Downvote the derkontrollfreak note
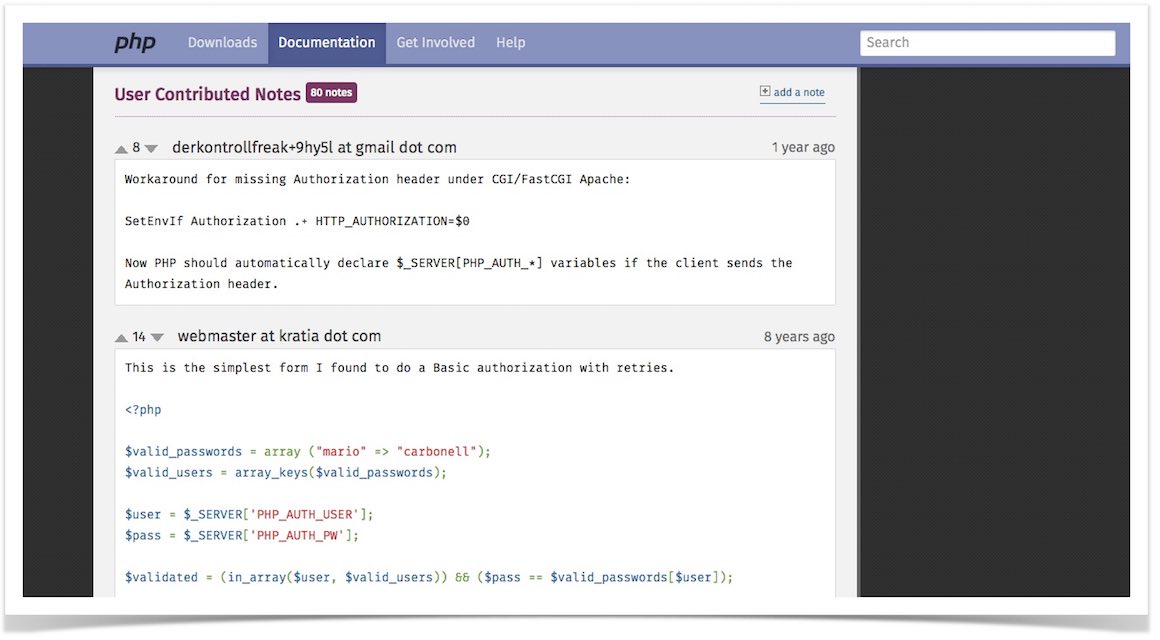 click(x=151, y=149)
